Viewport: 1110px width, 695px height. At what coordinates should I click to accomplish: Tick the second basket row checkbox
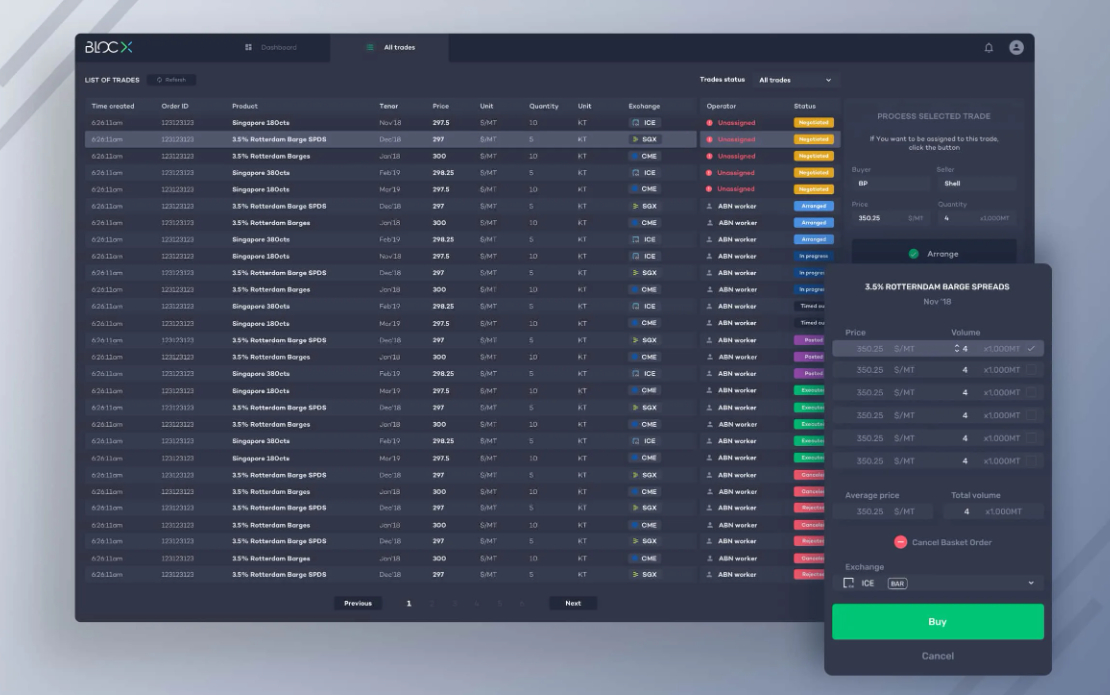coord(1031,370)
